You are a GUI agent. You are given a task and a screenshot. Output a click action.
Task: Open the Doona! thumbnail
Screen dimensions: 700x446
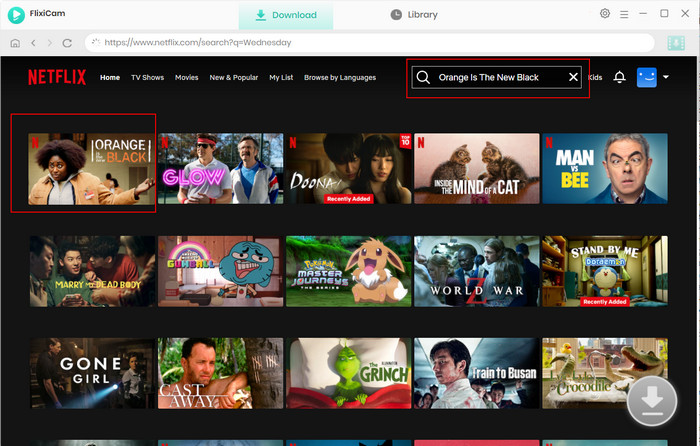coord(349,169)
